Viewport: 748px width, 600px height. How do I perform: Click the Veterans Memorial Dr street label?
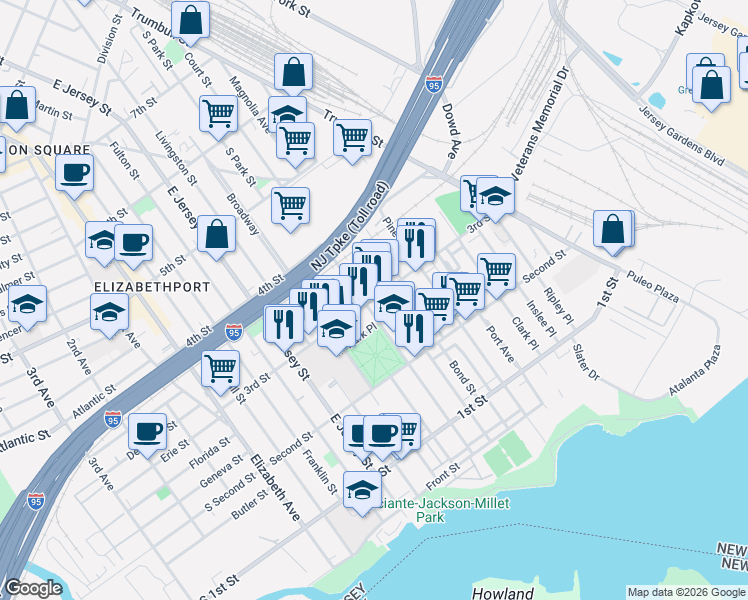[x=540, y=123]
